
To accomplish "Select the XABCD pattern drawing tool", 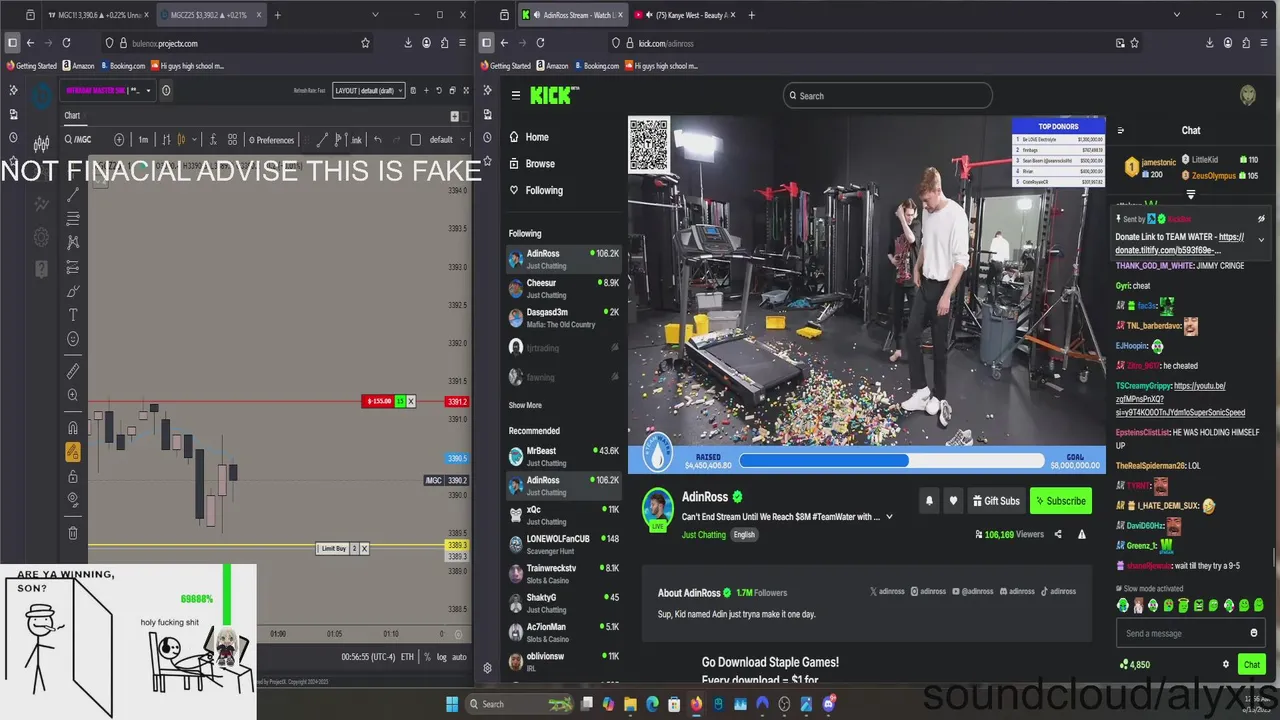I will 73,242.
